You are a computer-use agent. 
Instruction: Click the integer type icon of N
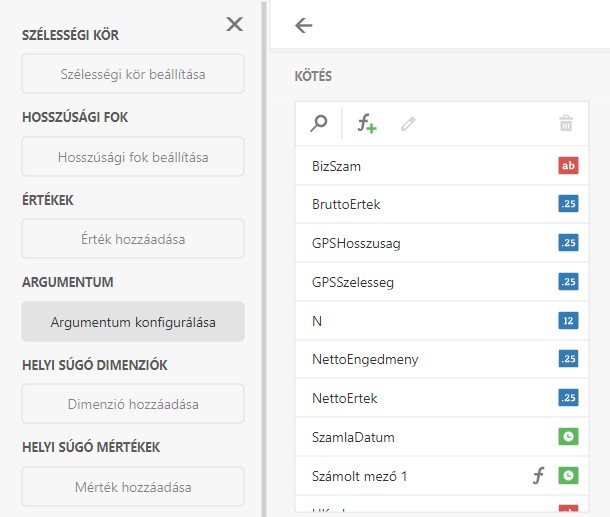pos(568,321)
